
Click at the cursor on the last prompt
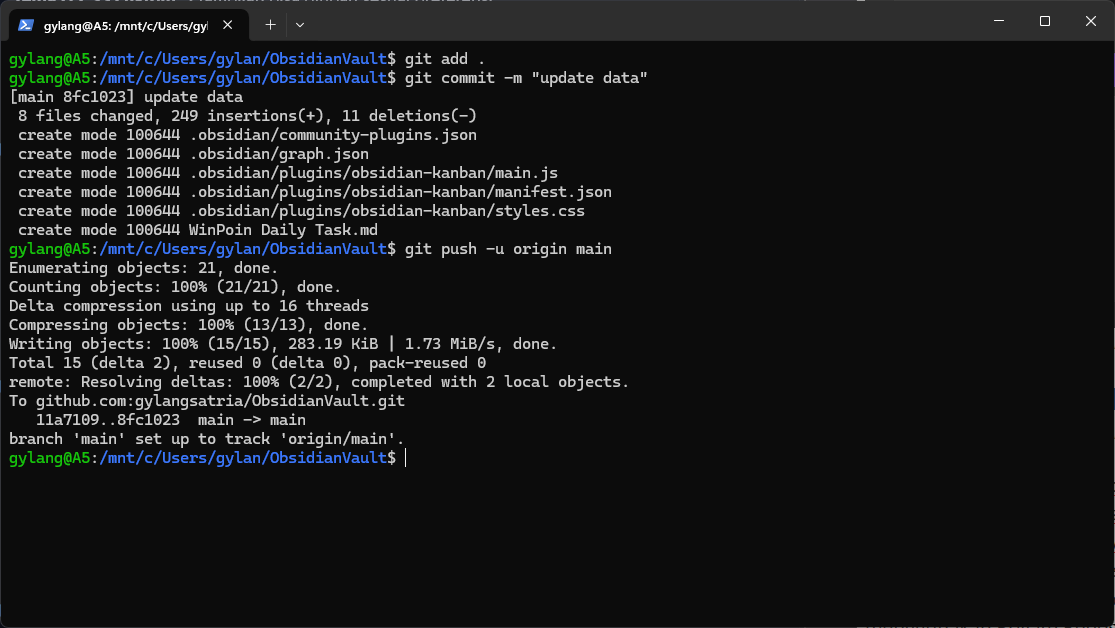pos(406,458)
